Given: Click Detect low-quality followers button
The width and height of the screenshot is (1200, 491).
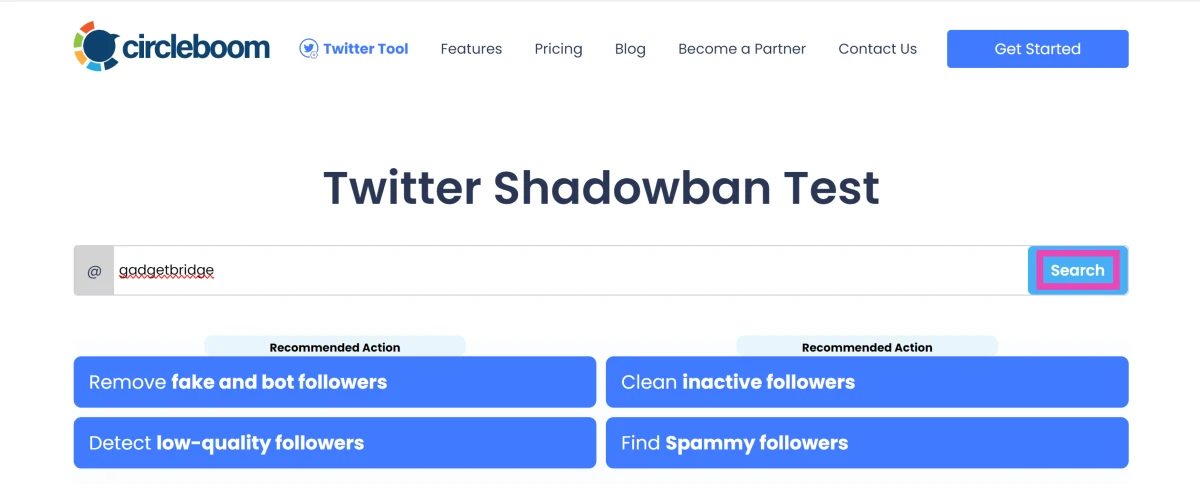Looking at the screenshot, I should [x=334, y=443].
